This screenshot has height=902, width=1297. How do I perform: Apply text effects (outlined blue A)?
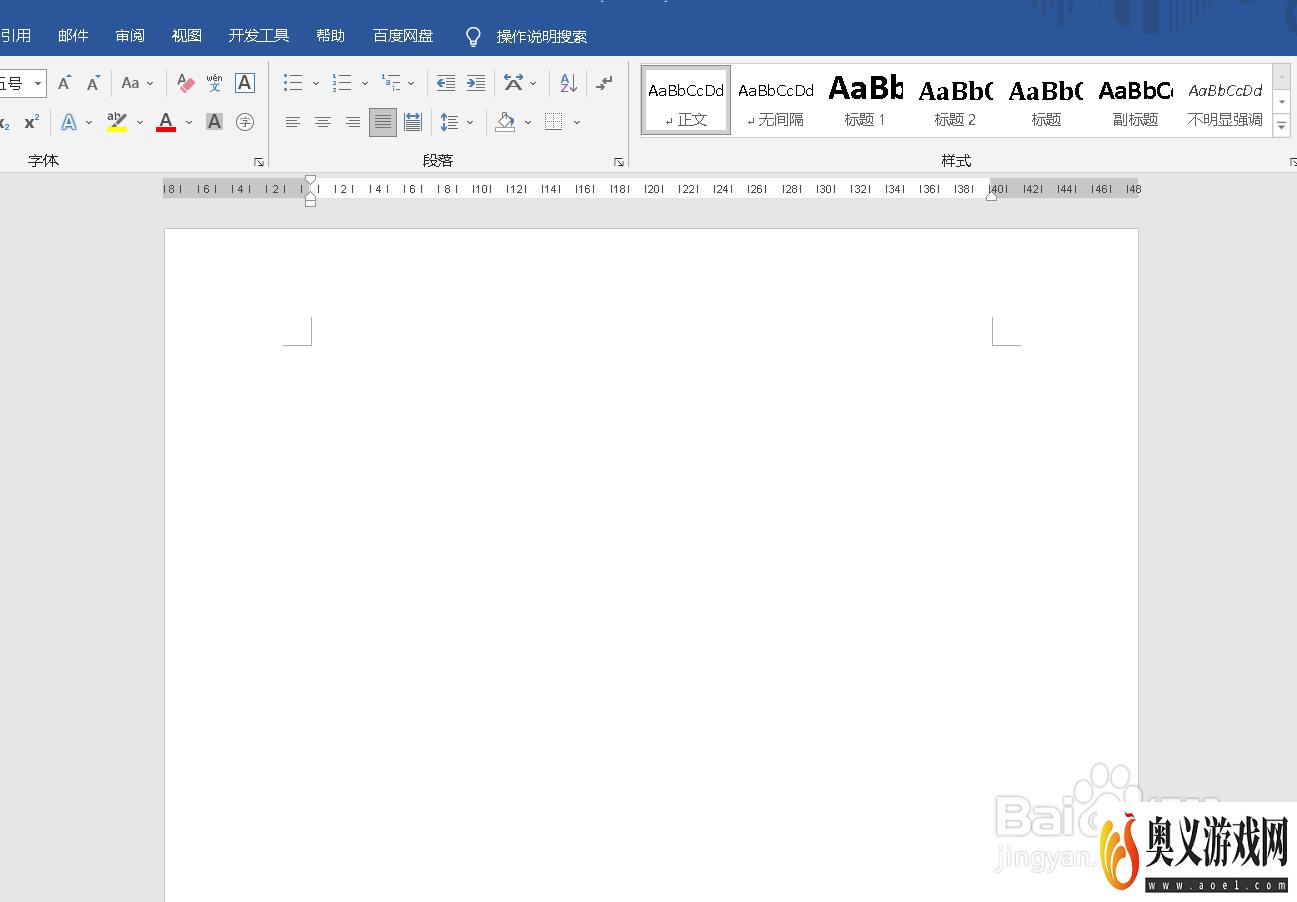pyautogui.click(x=69, y=122)
